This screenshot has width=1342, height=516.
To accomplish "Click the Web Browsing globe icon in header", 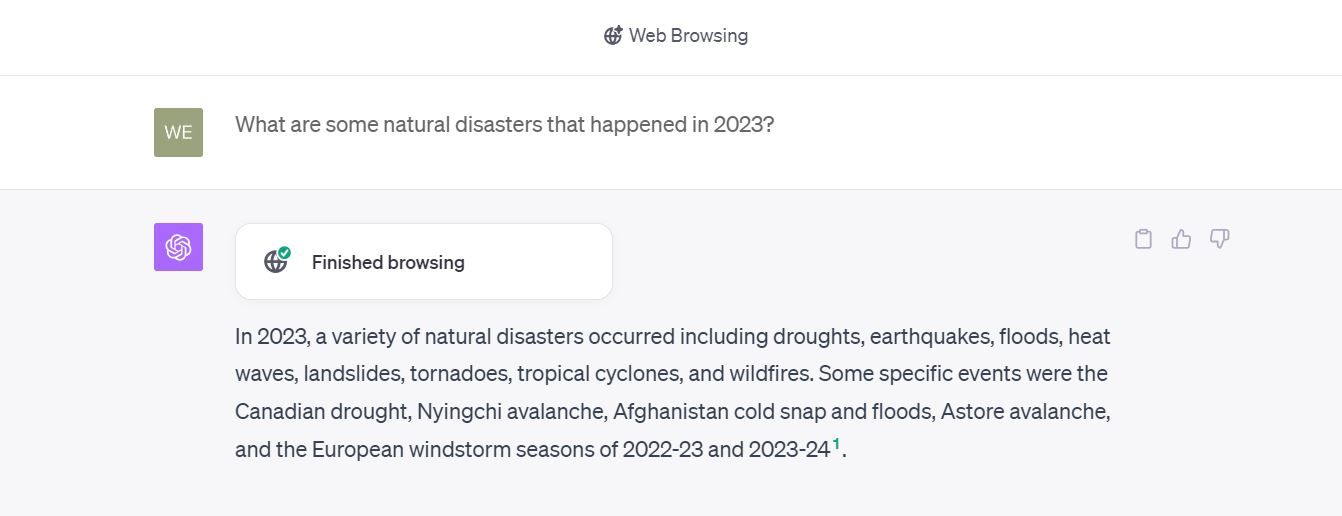I will (x=613, y=36).
